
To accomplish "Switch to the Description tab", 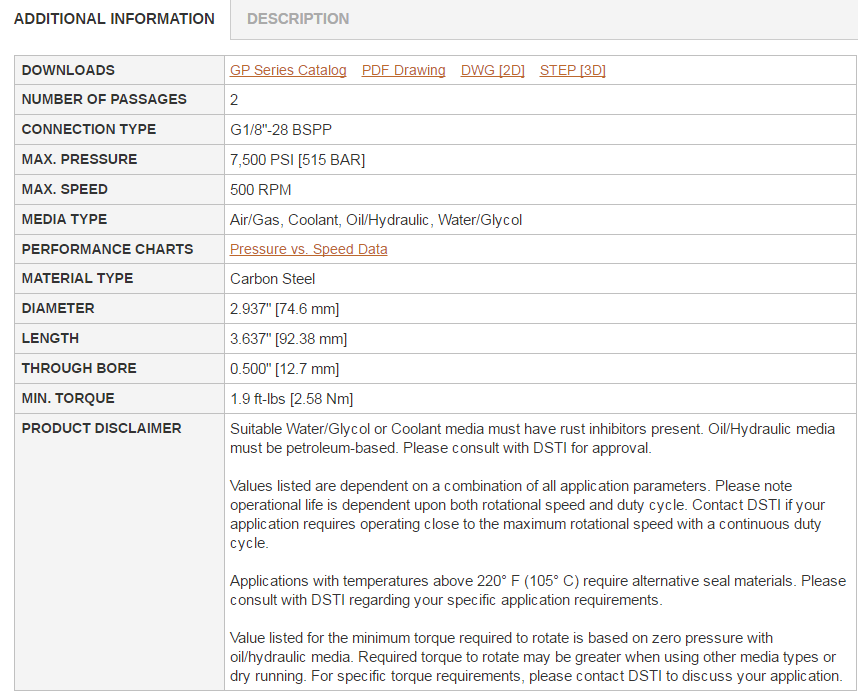I will pyautogui.click(x=298, y=19).
